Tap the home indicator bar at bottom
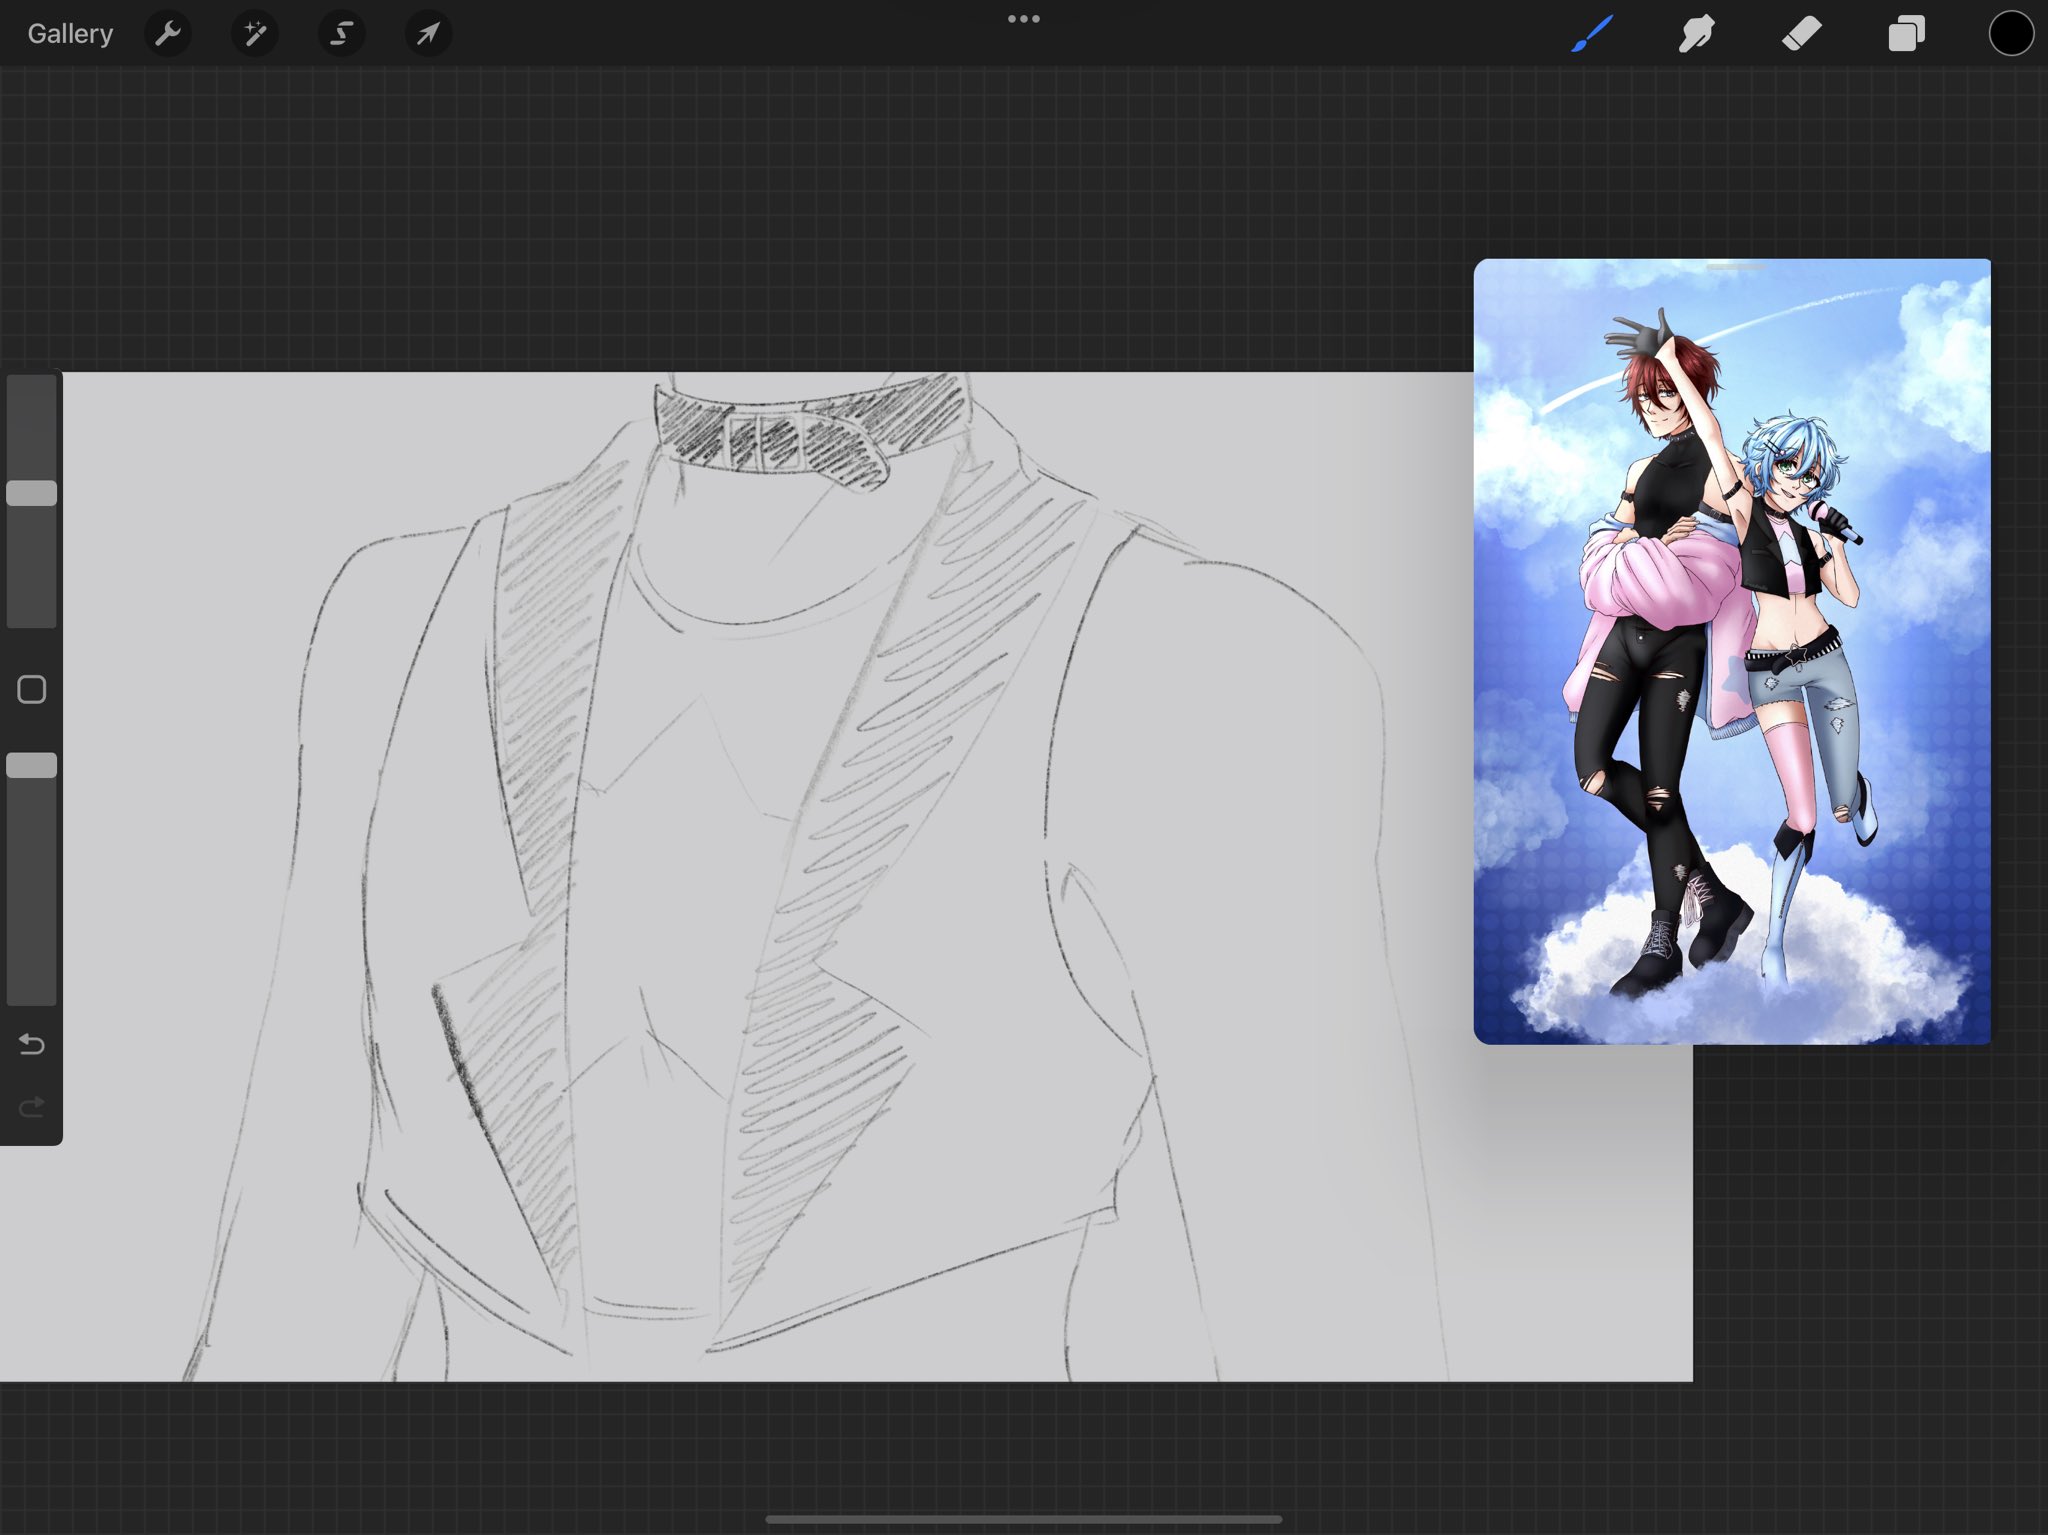This screenshot has height=1535, width=2048. pyautogui.click(x=1023, y=1519)
